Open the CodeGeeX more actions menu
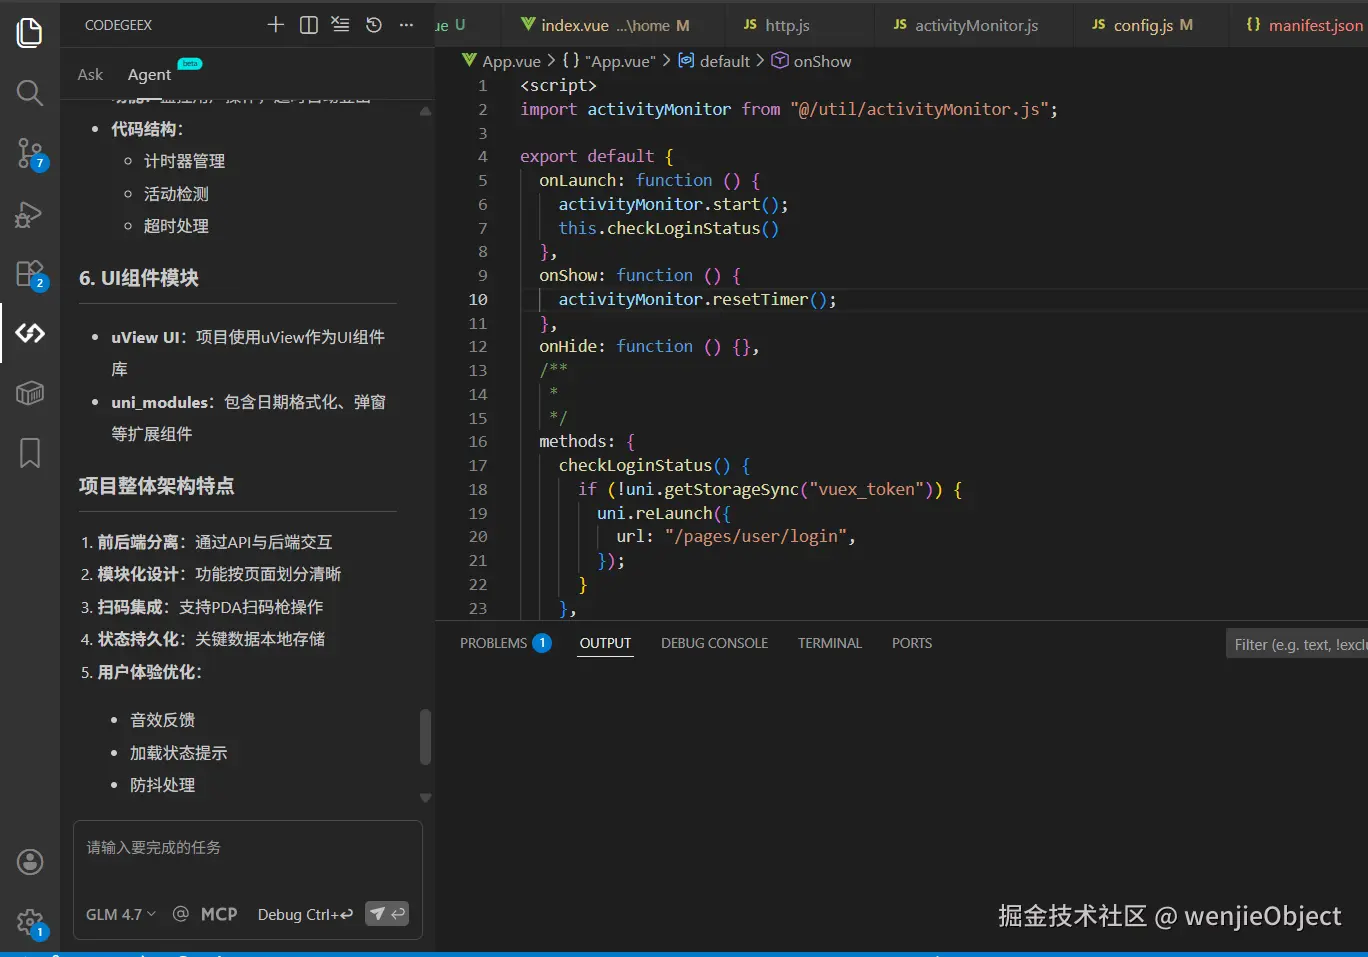This screenshot has height=957, width=1368. (405, 24)
